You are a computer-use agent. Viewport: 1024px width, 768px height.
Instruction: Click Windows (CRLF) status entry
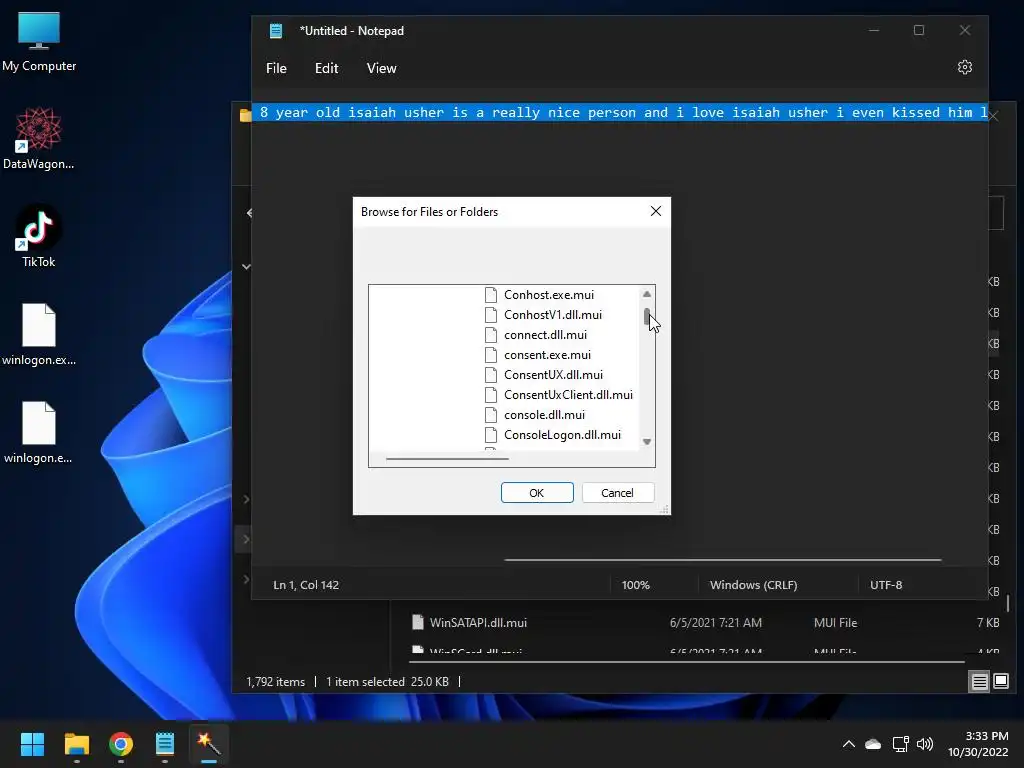point(754,584)
